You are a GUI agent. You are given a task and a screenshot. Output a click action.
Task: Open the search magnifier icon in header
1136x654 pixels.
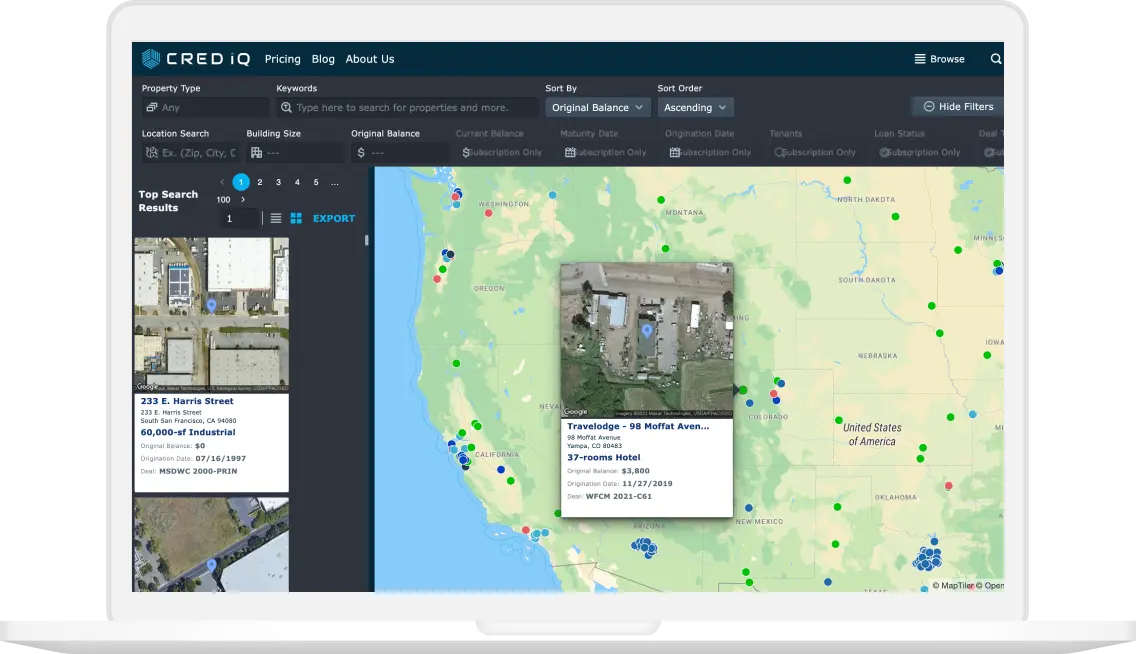click(995, 59)
